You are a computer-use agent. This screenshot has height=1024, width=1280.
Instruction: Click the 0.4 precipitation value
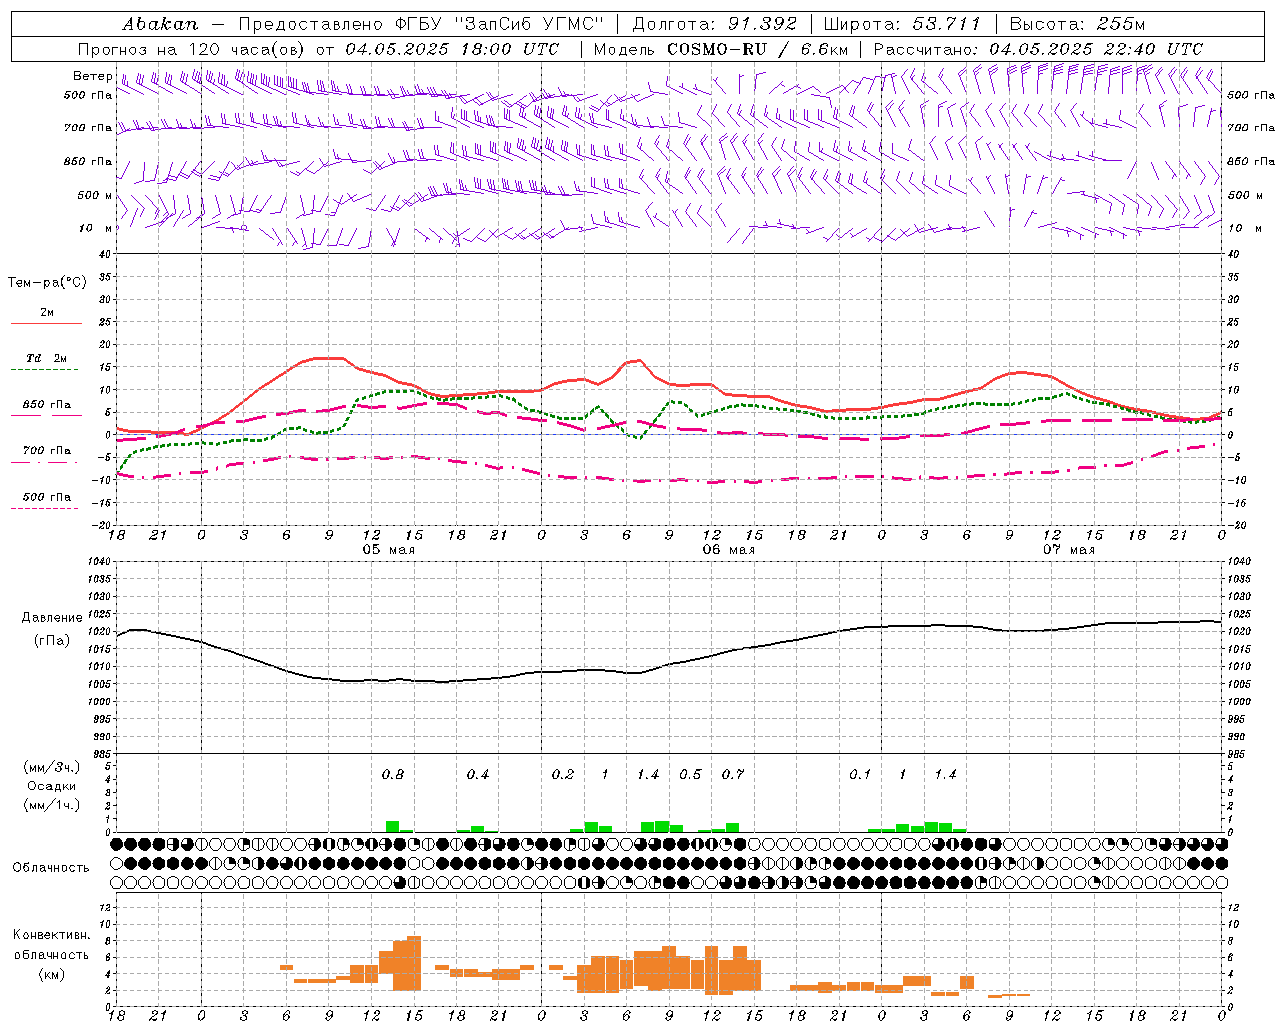coord(478,774)
